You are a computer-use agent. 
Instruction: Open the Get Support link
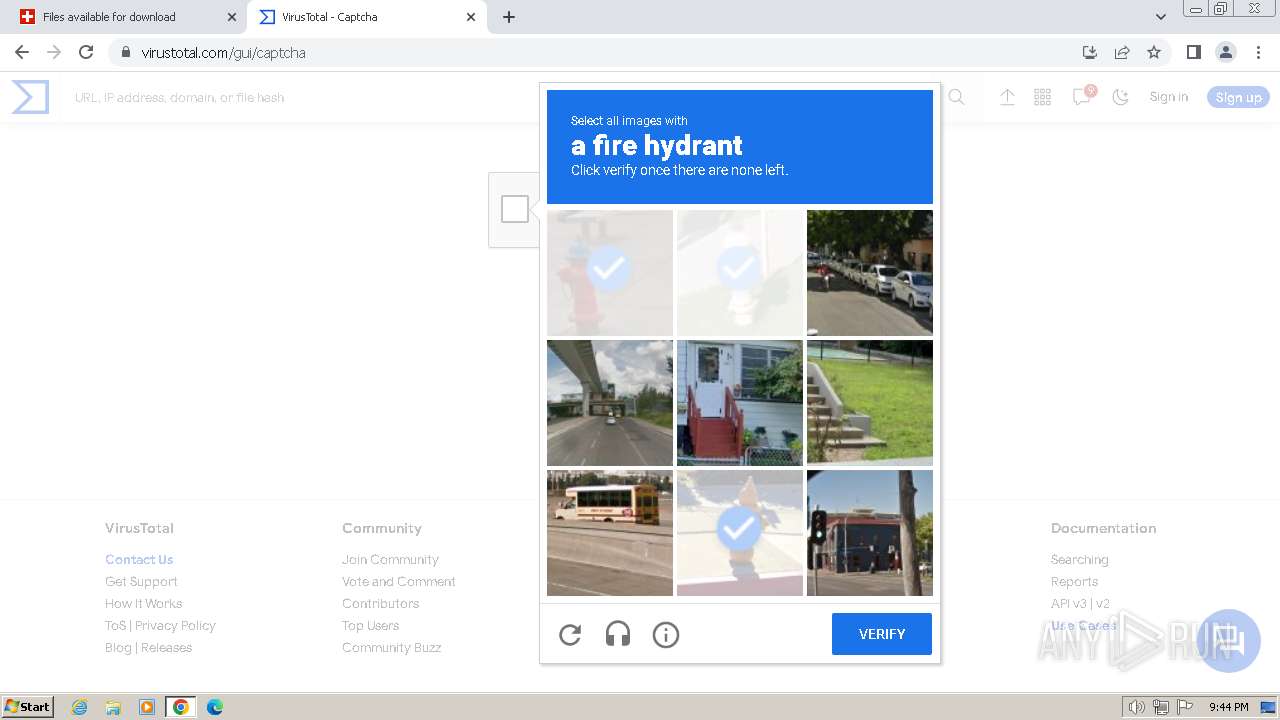point(141,581)
